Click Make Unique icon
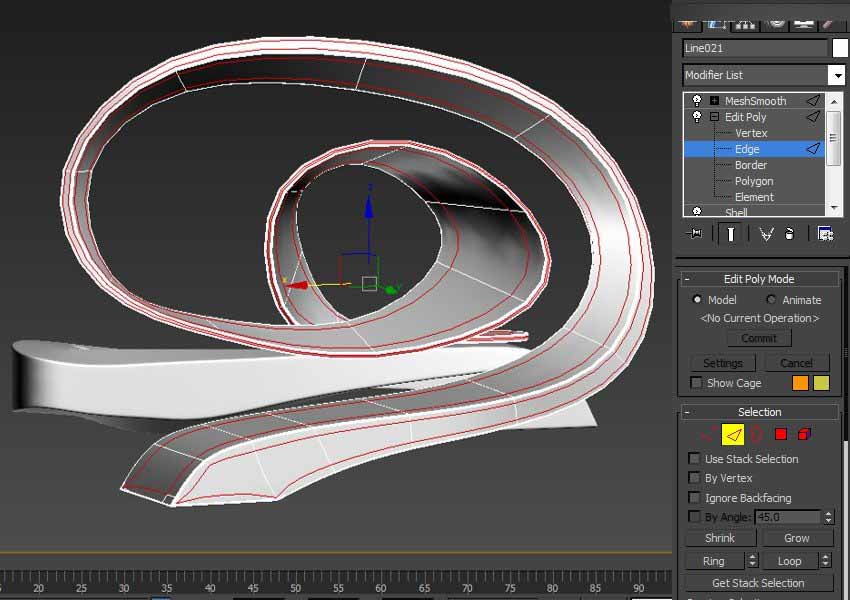Image resolution: width=850 pixels, height=600 pixels. click(766, 234)
